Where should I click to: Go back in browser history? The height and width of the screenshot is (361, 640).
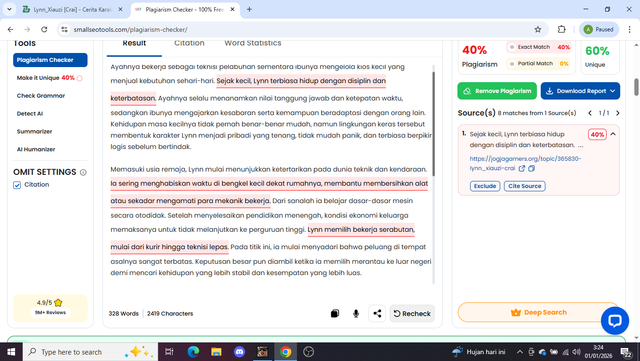pos(11,29)
